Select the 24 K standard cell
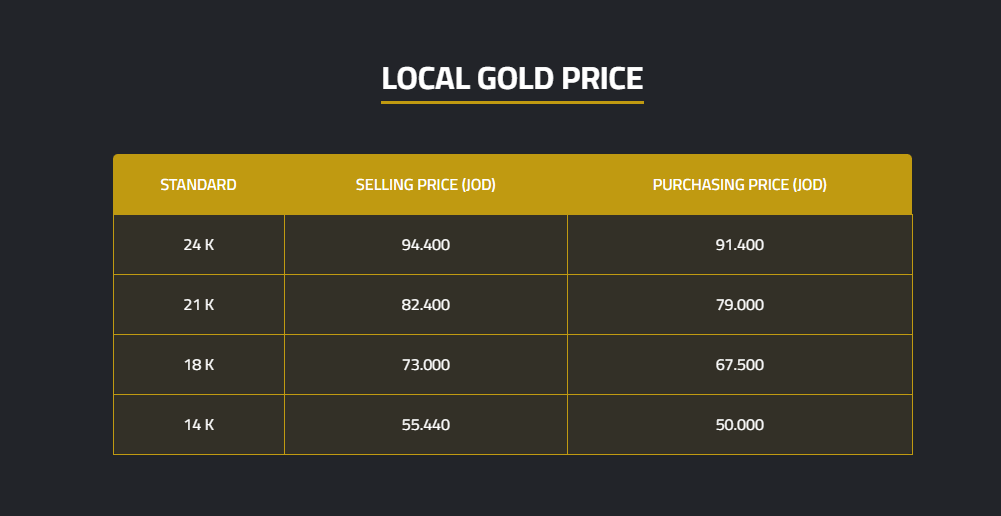The image size is (1001, 516). tap(198, 245)
